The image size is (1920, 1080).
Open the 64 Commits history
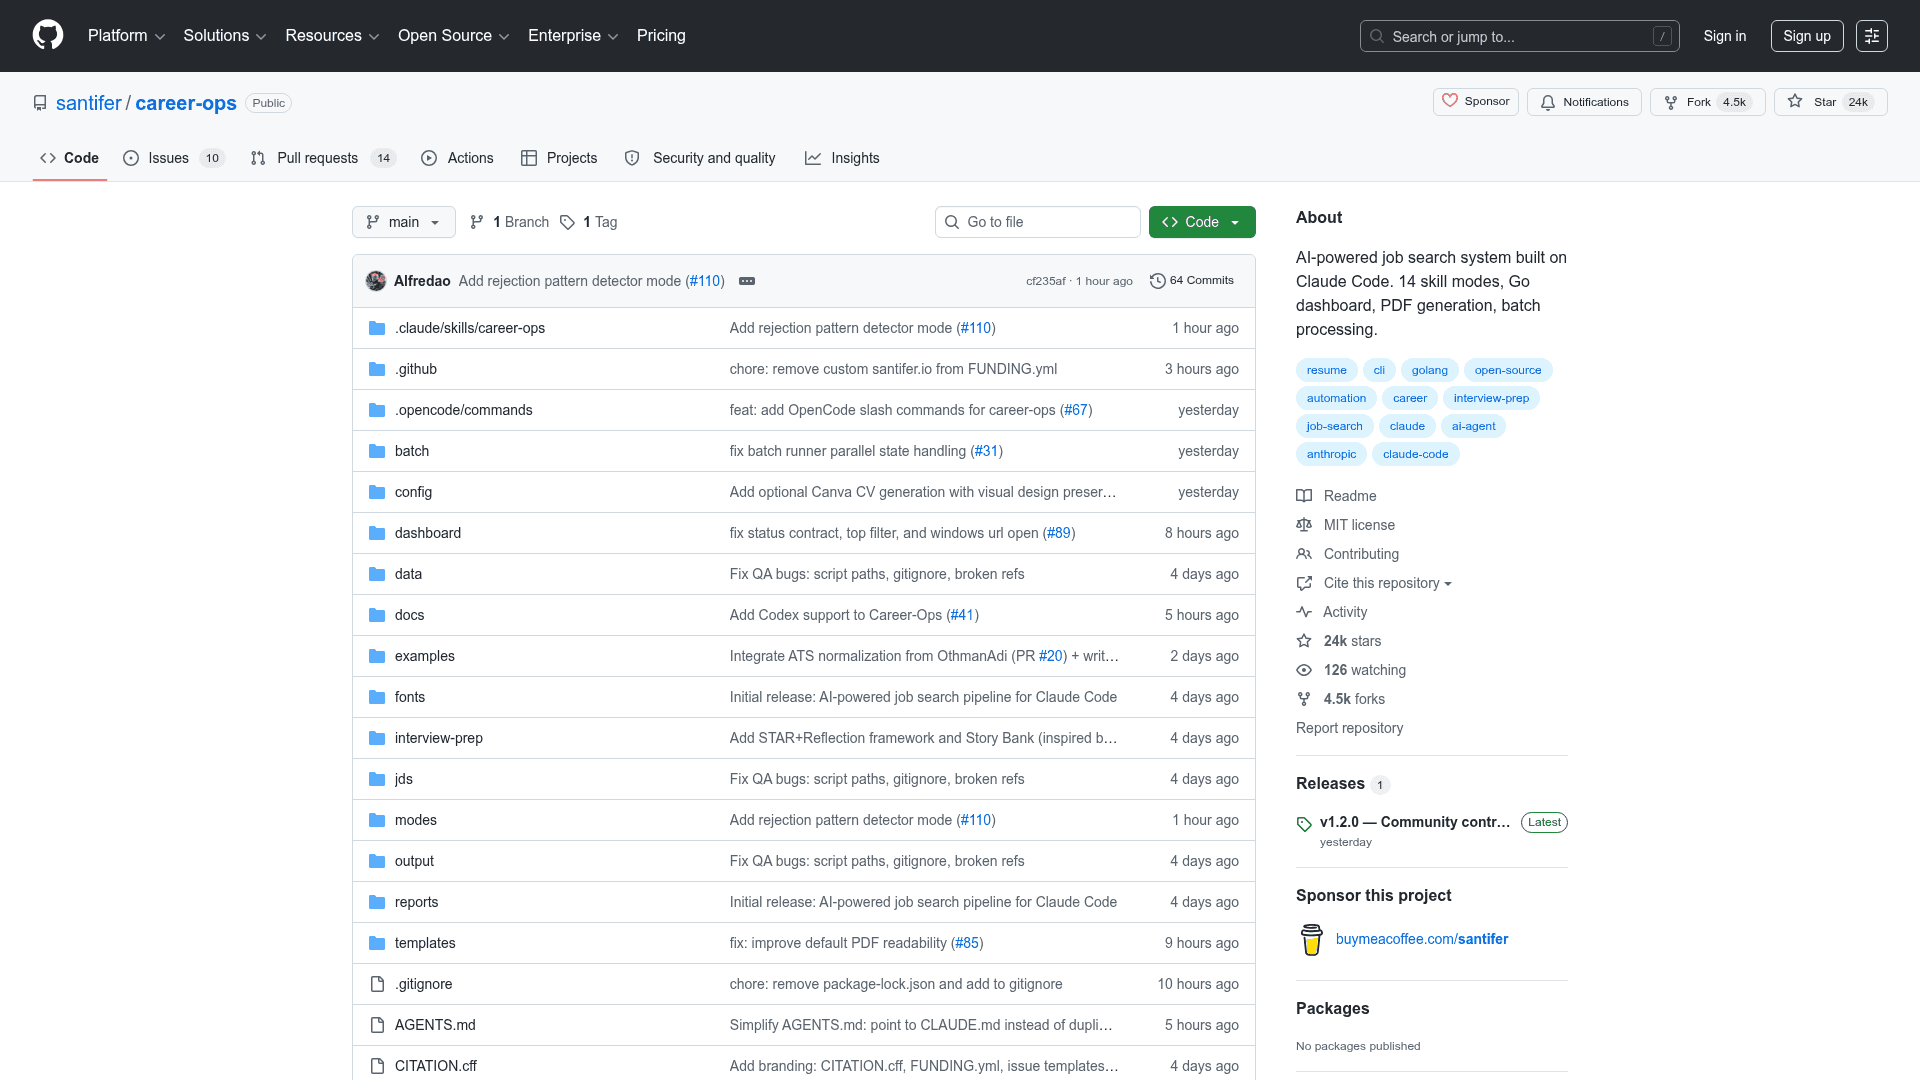pyautogui.click(x=1192, y=281)
